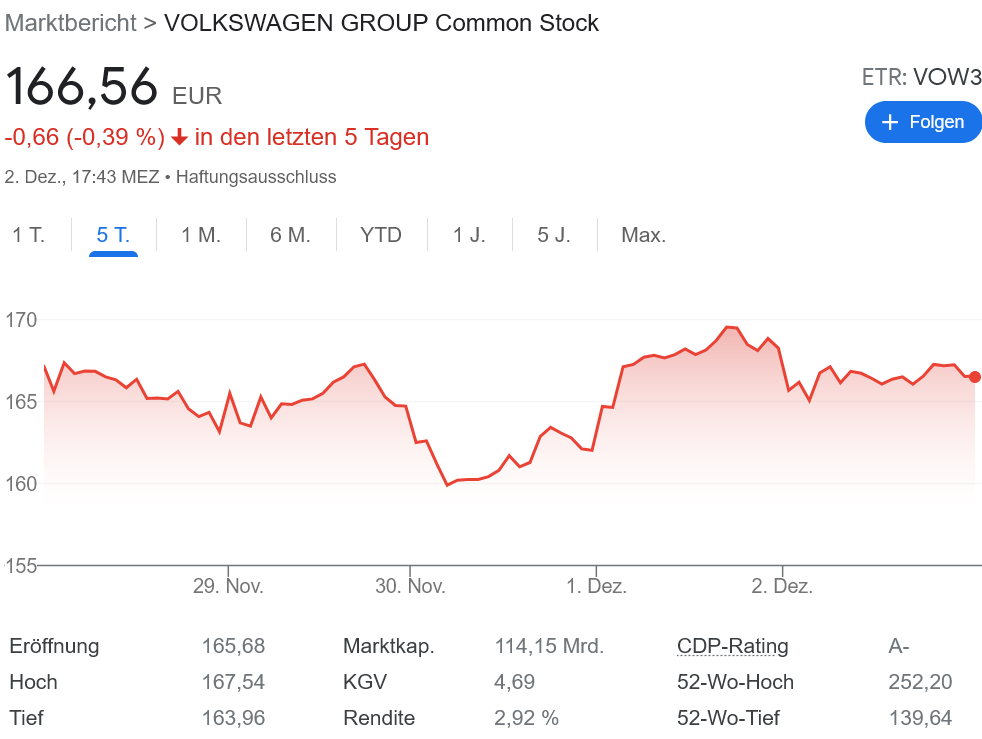
Task: Click the red down arrow trend icon
Action: tap(180, 137)
